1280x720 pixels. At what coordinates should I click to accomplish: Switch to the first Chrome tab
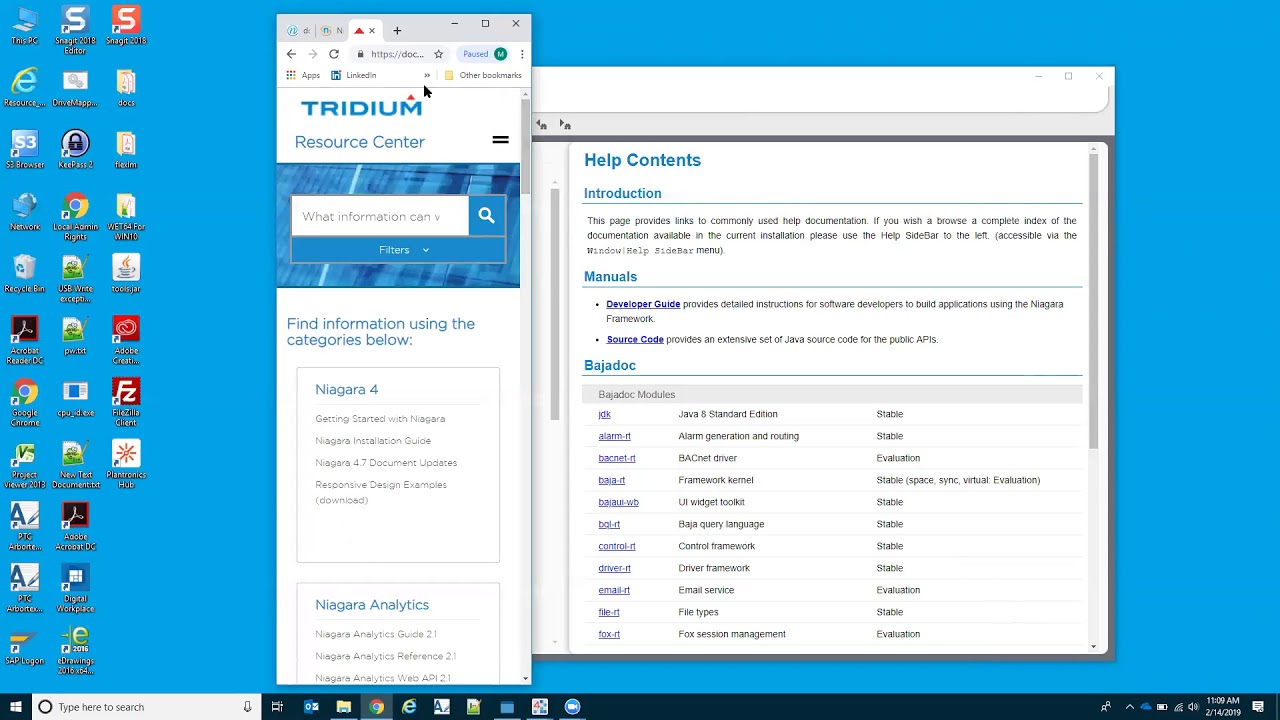(299, 31)
